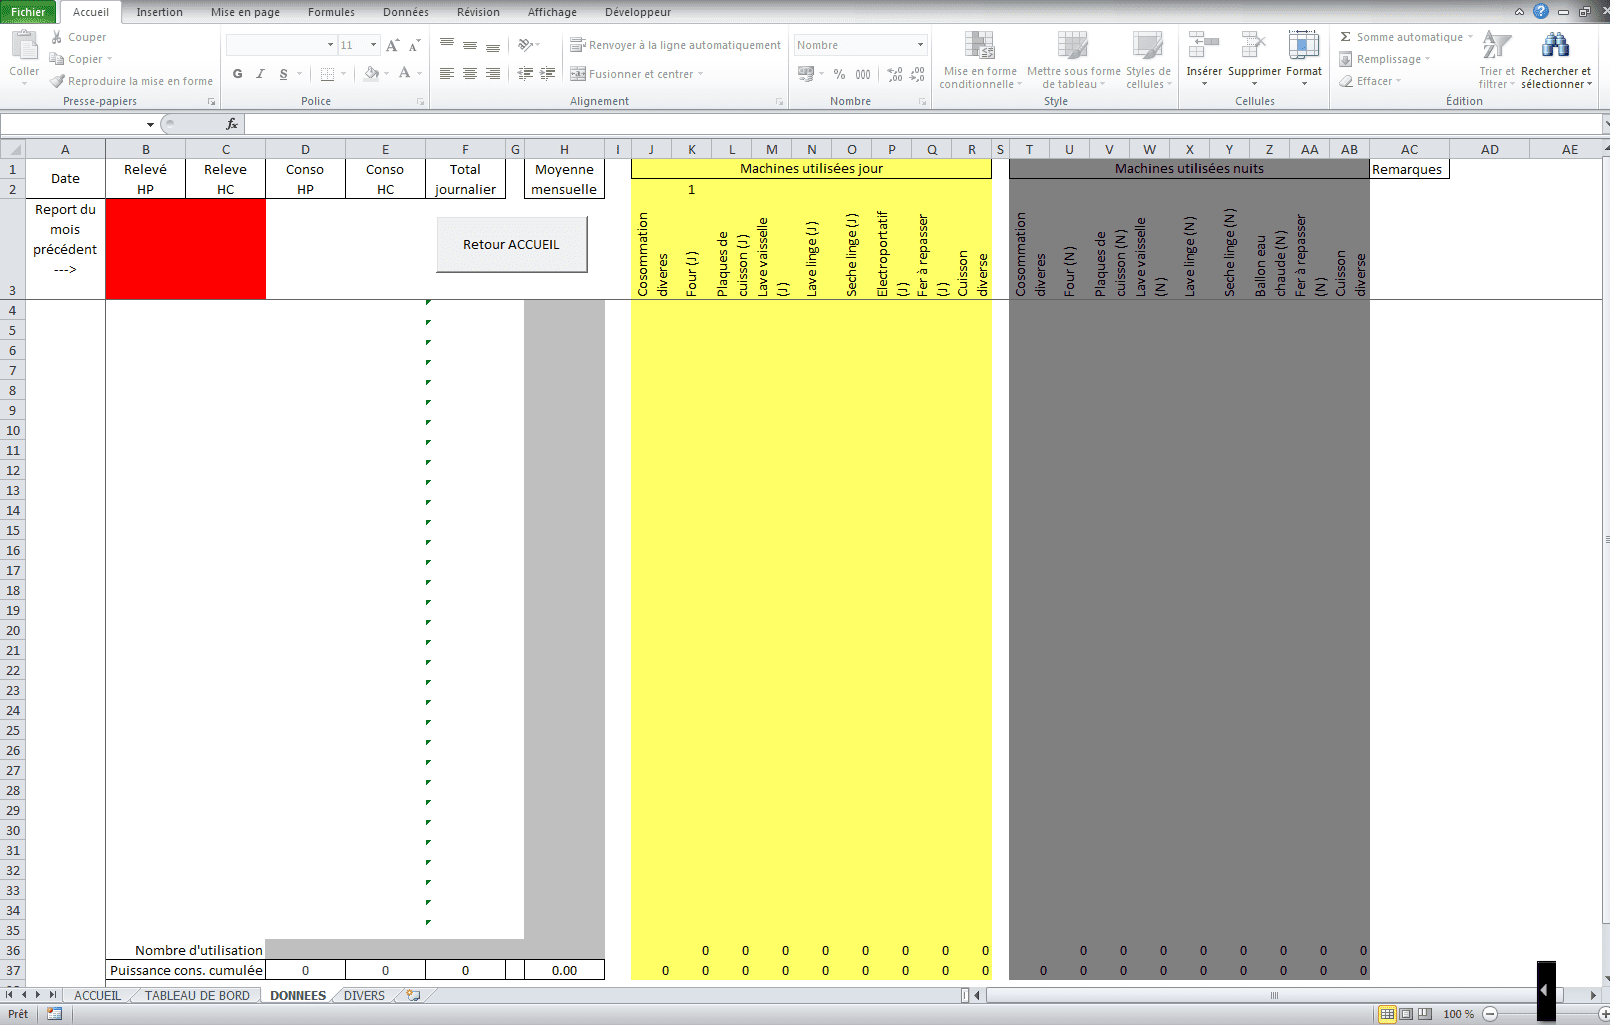1610x1025 pixels.
Task: Click the Couper scissors icon
Action: tap(57, 37)
